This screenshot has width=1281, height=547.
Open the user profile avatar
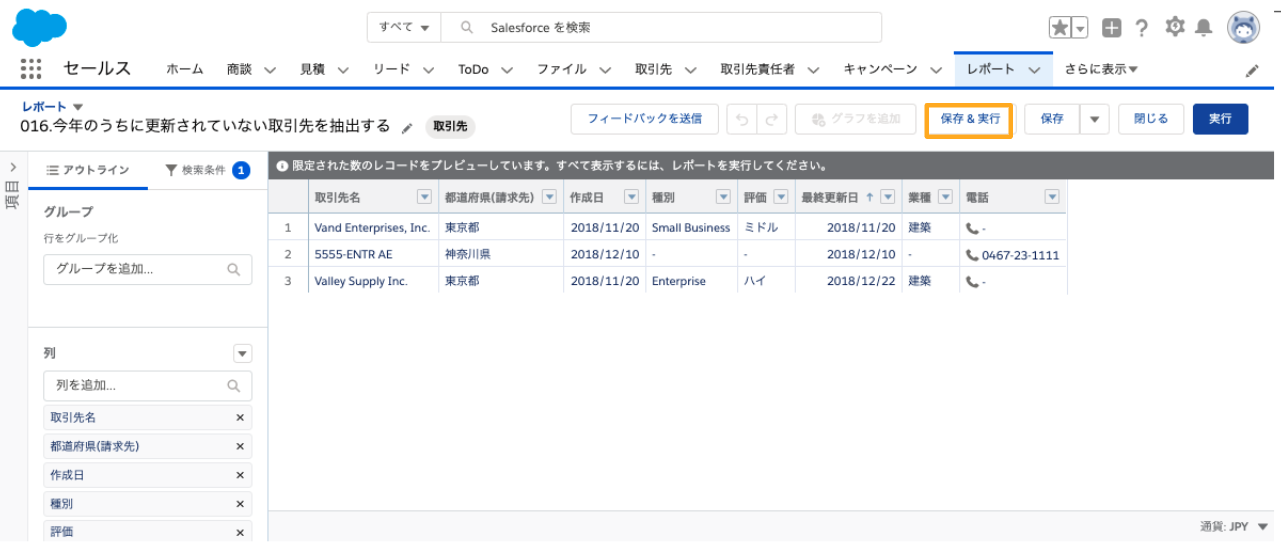(1243, 28)
